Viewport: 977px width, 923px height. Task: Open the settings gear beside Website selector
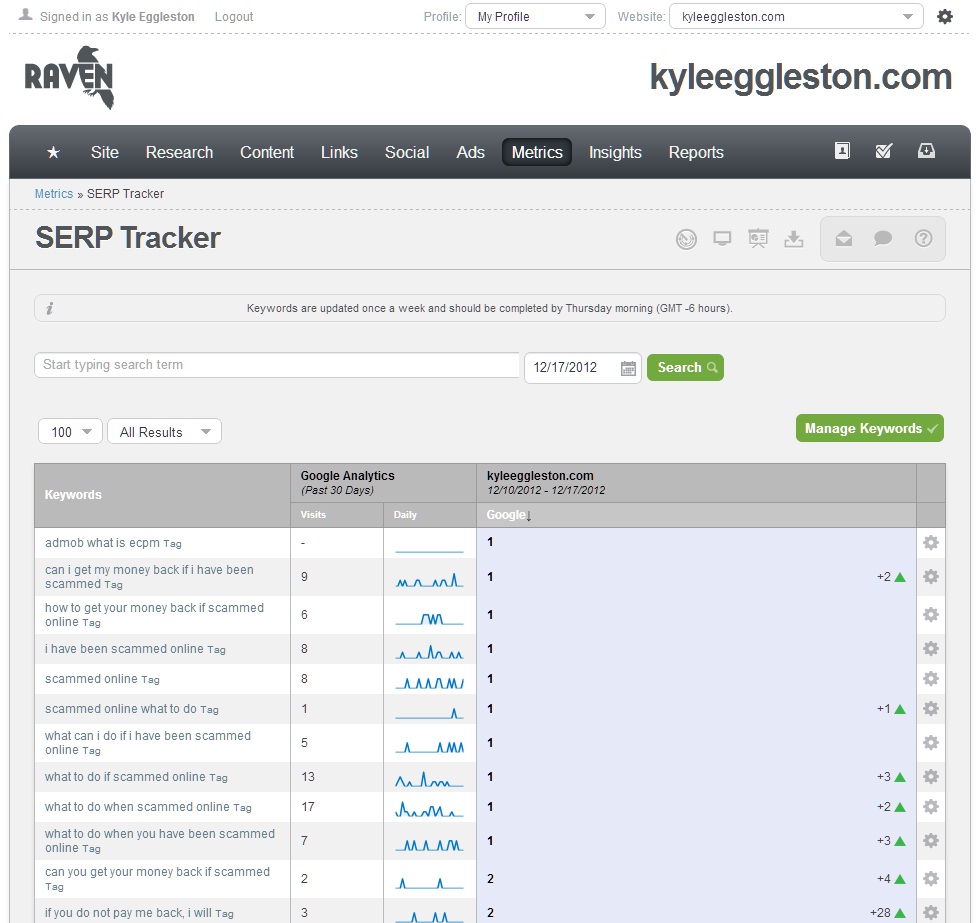pyautogui.click(x=945, y=17)
